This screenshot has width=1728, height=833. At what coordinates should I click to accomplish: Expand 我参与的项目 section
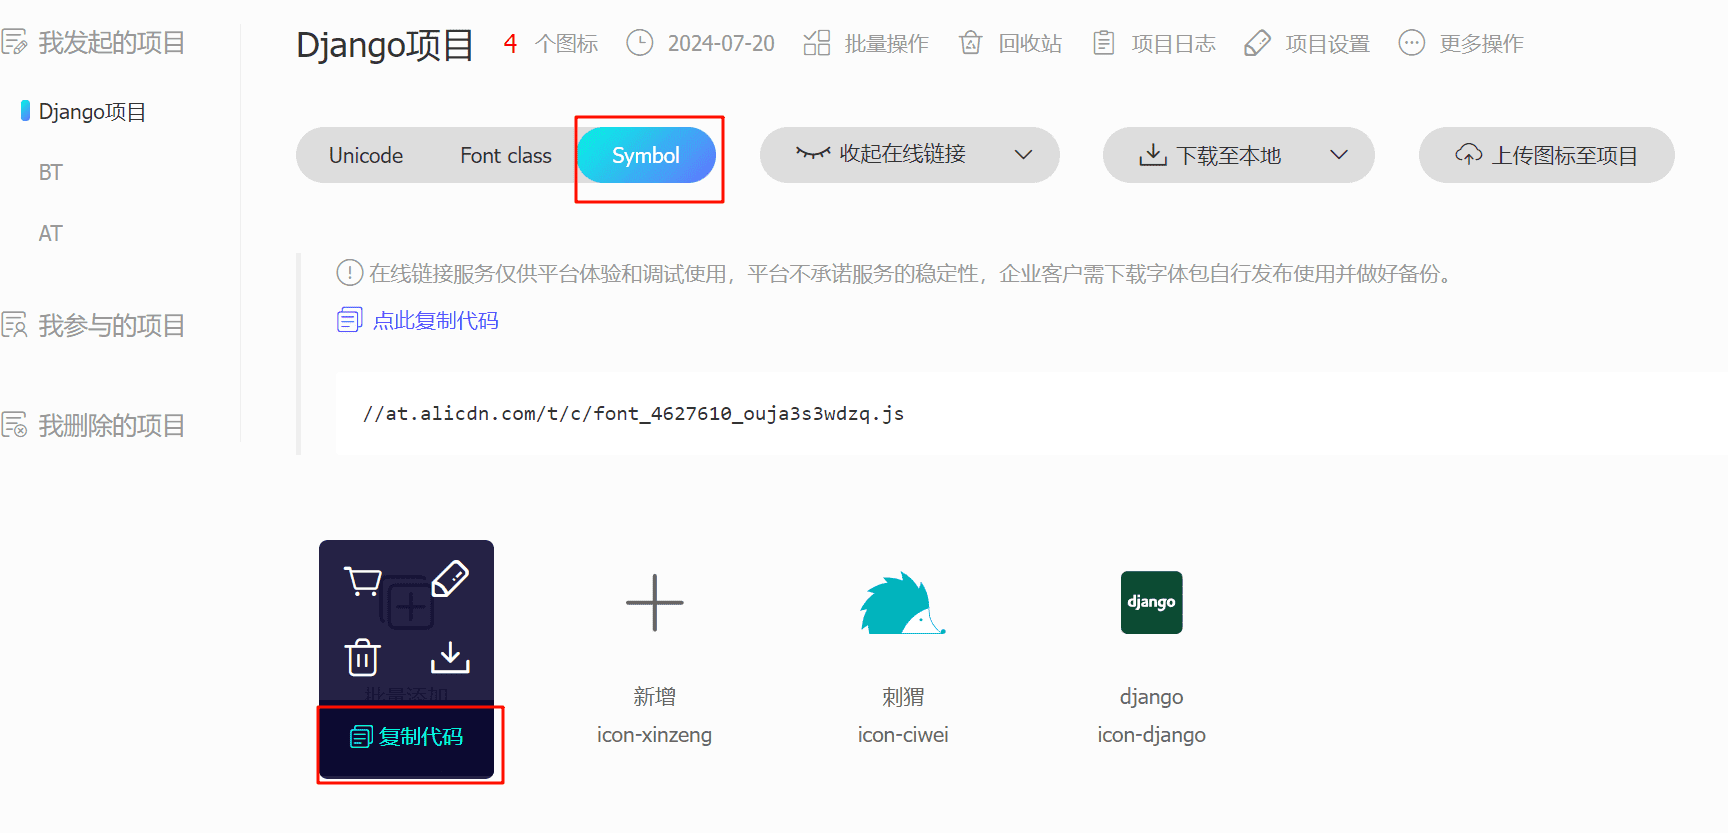111,325
